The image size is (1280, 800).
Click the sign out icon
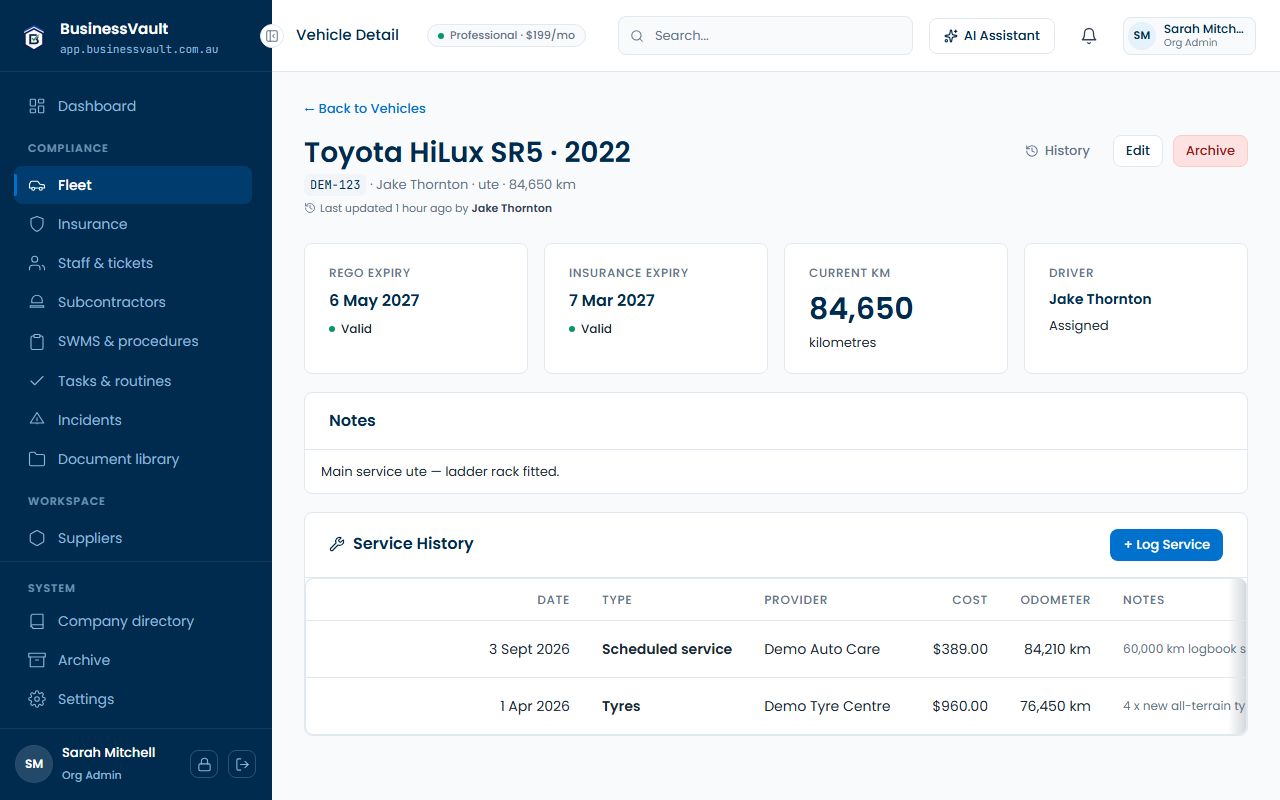(x=242, y=764)
